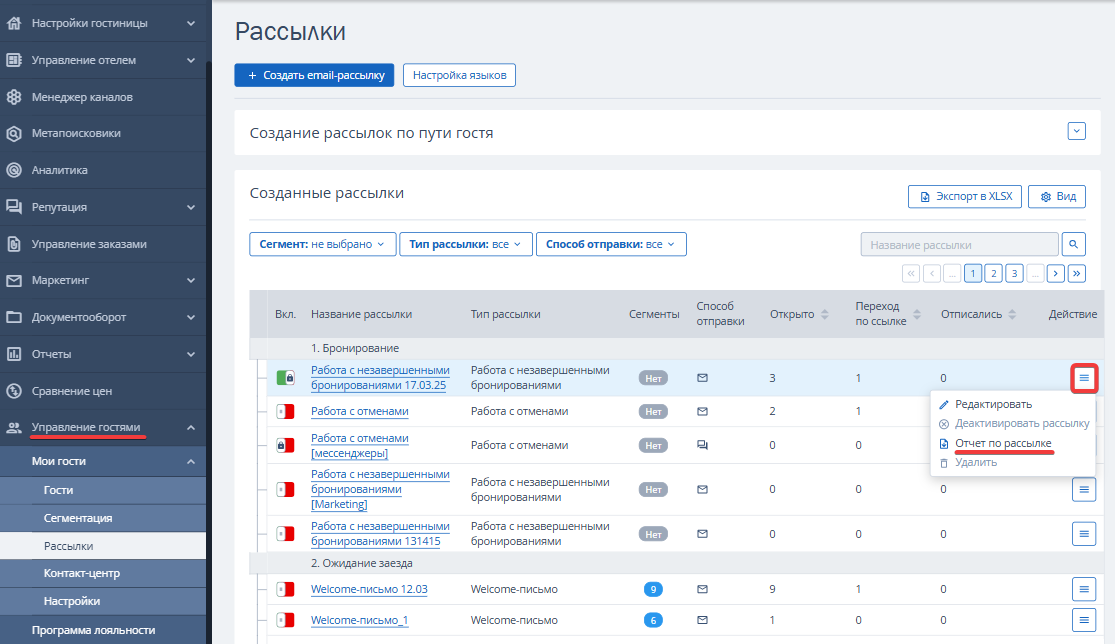
Task: Choose Редактировать in the context menu
Action: pos(993,404)
